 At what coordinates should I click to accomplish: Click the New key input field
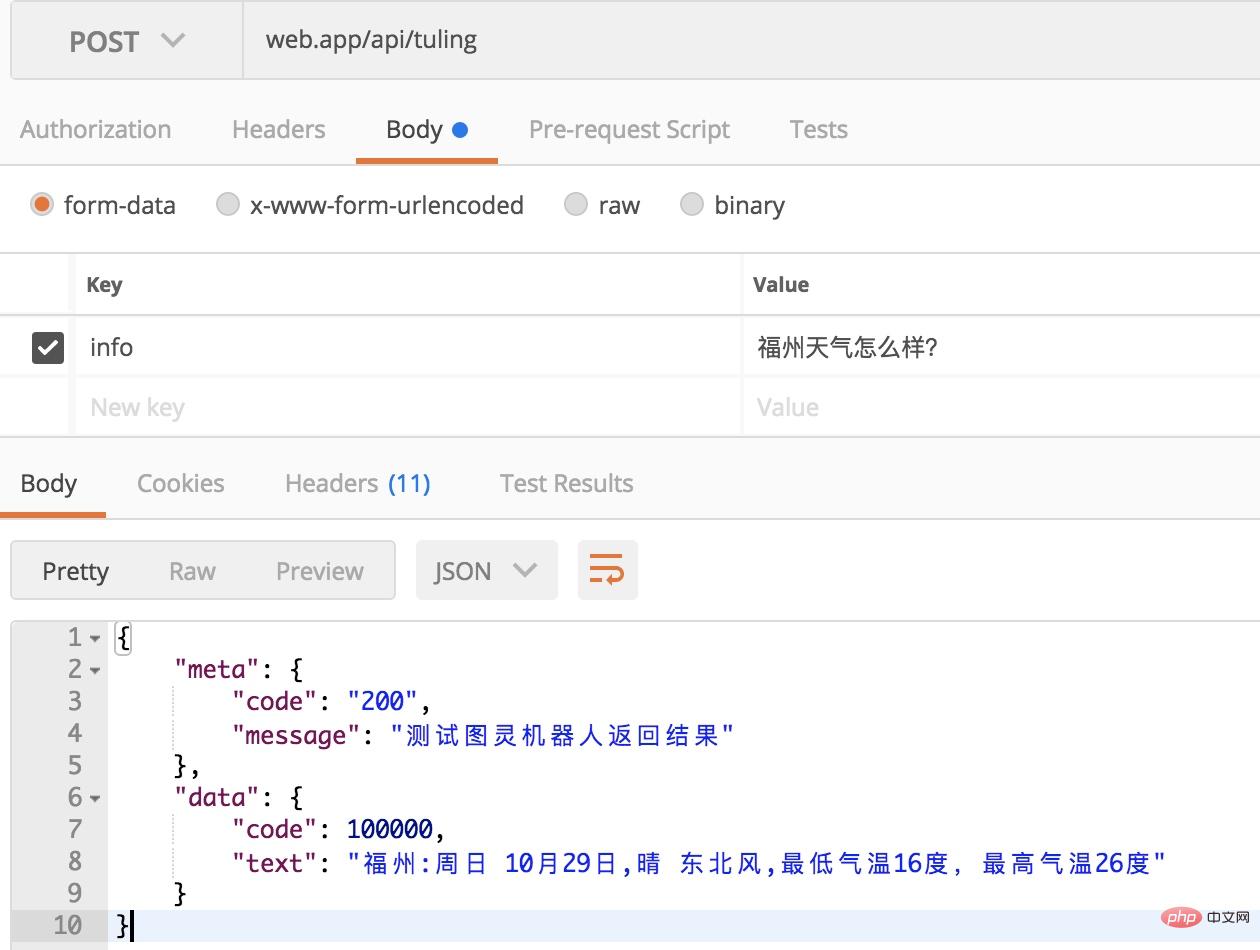[x=408, y=407]
